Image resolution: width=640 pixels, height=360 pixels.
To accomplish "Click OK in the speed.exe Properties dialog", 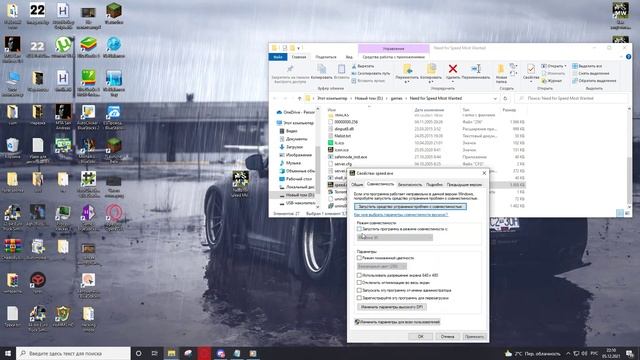I will click(420, 337).
